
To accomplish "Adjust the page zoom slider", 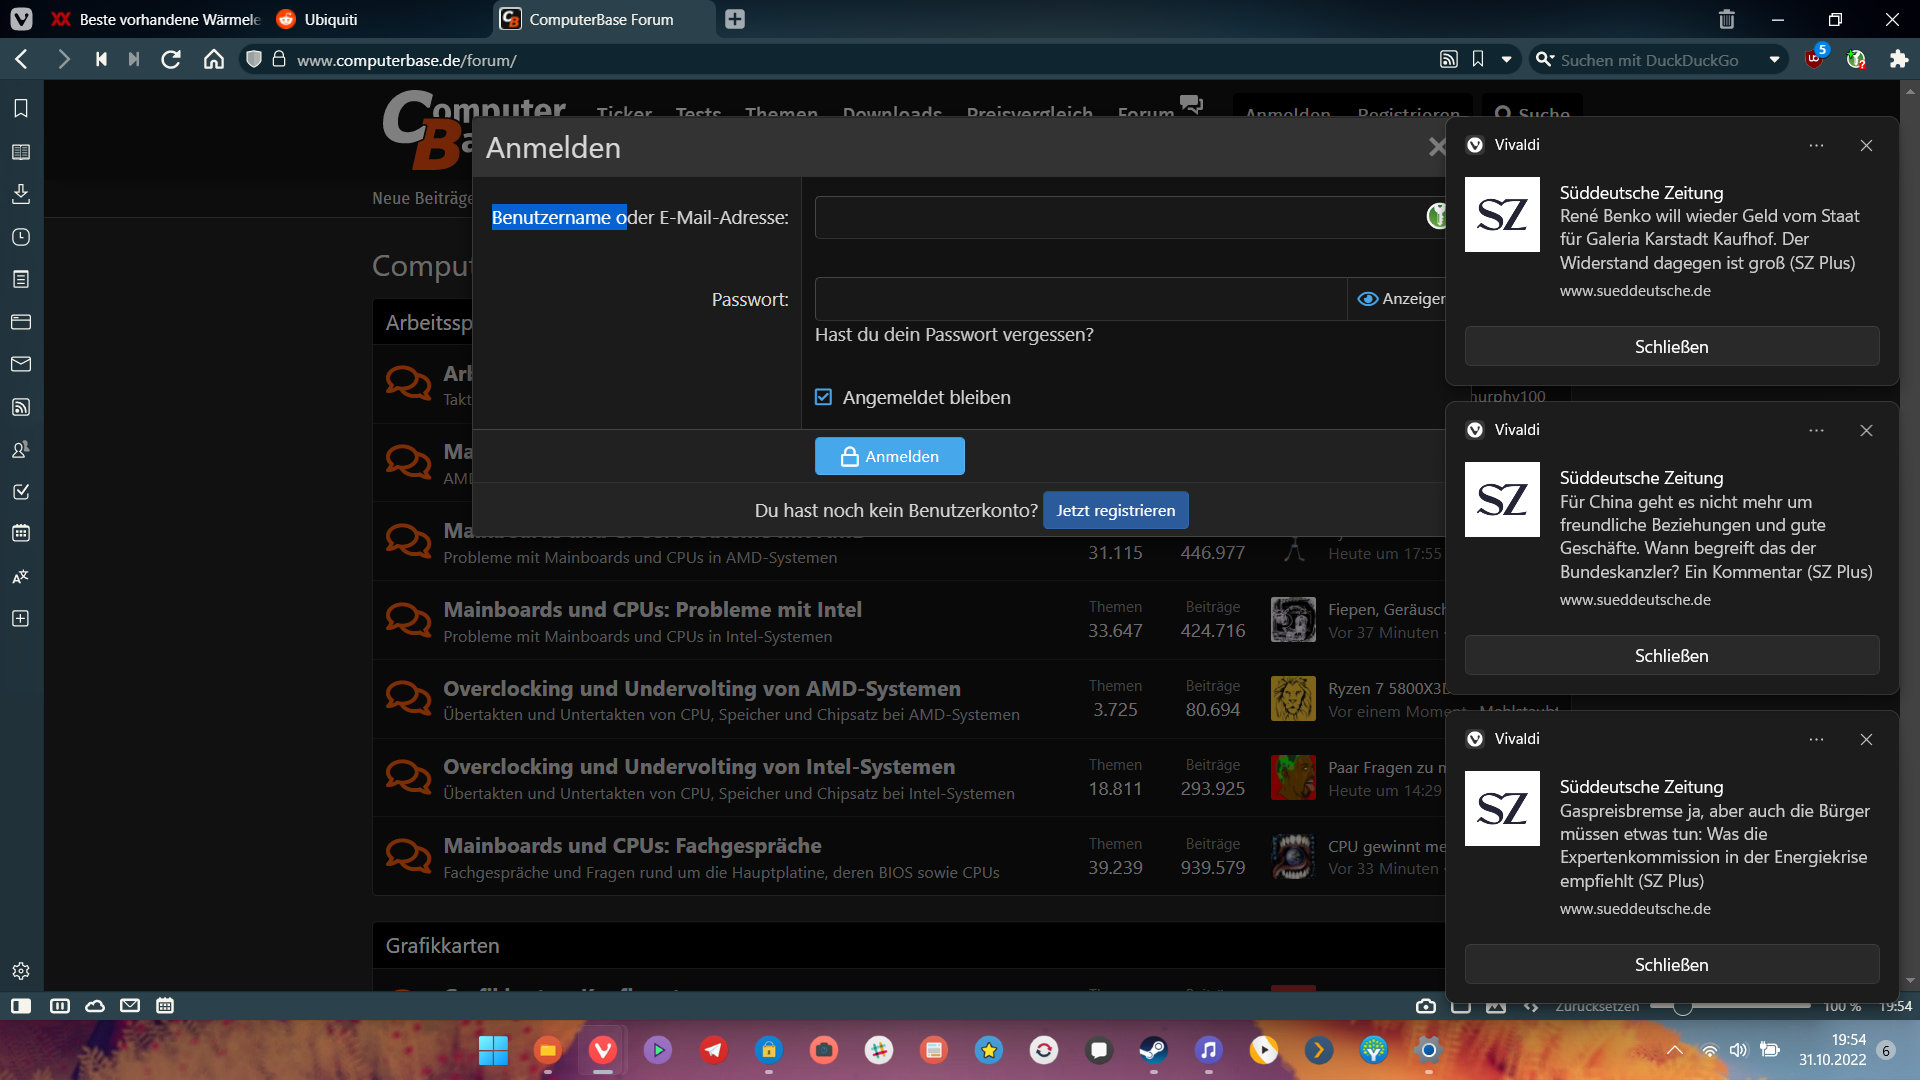I will pyautogui.click(x=1683, y=1006).
